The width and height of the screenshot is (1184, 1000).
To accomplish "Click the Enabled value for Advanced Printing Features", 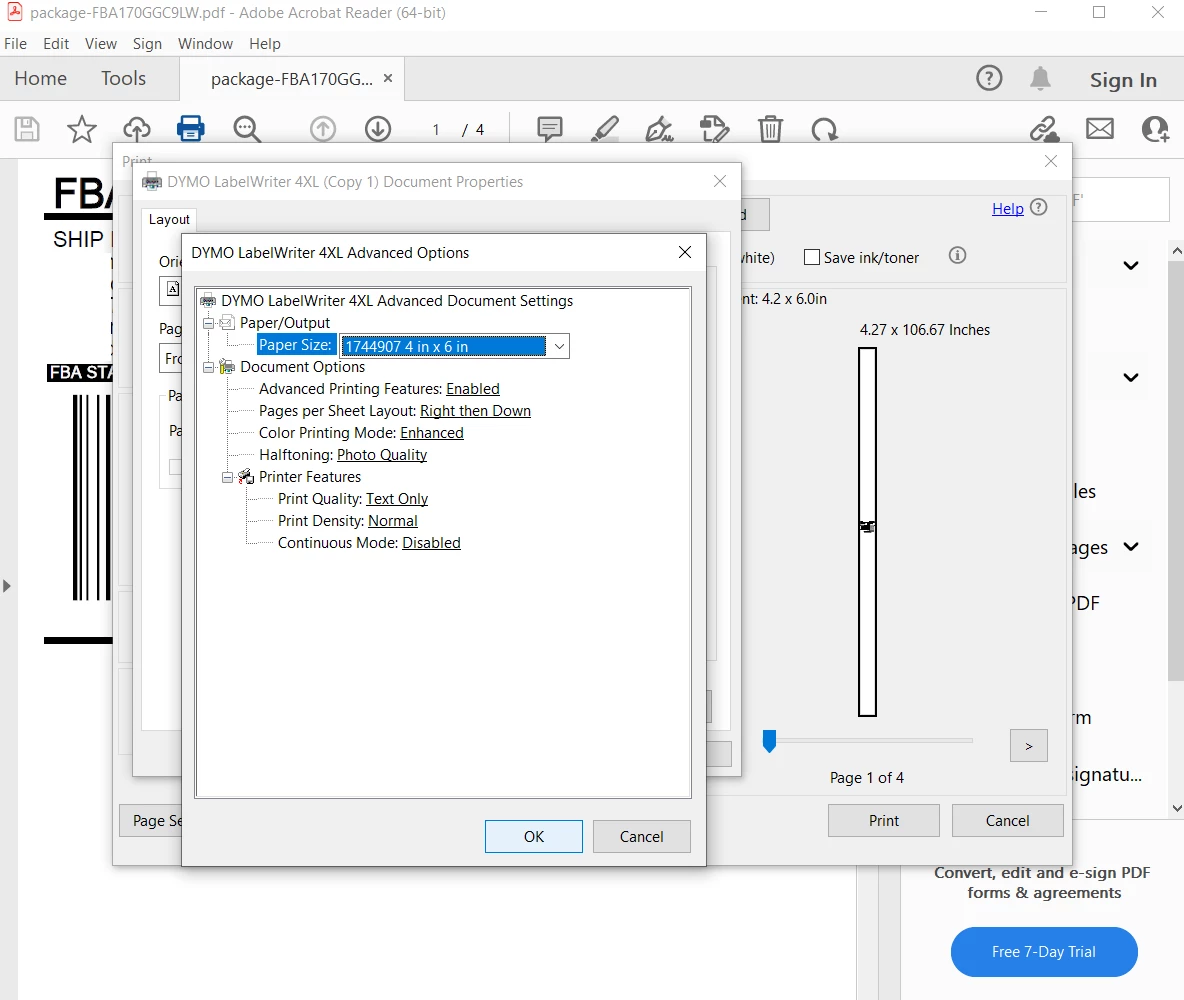I will [x=473, y=389].
